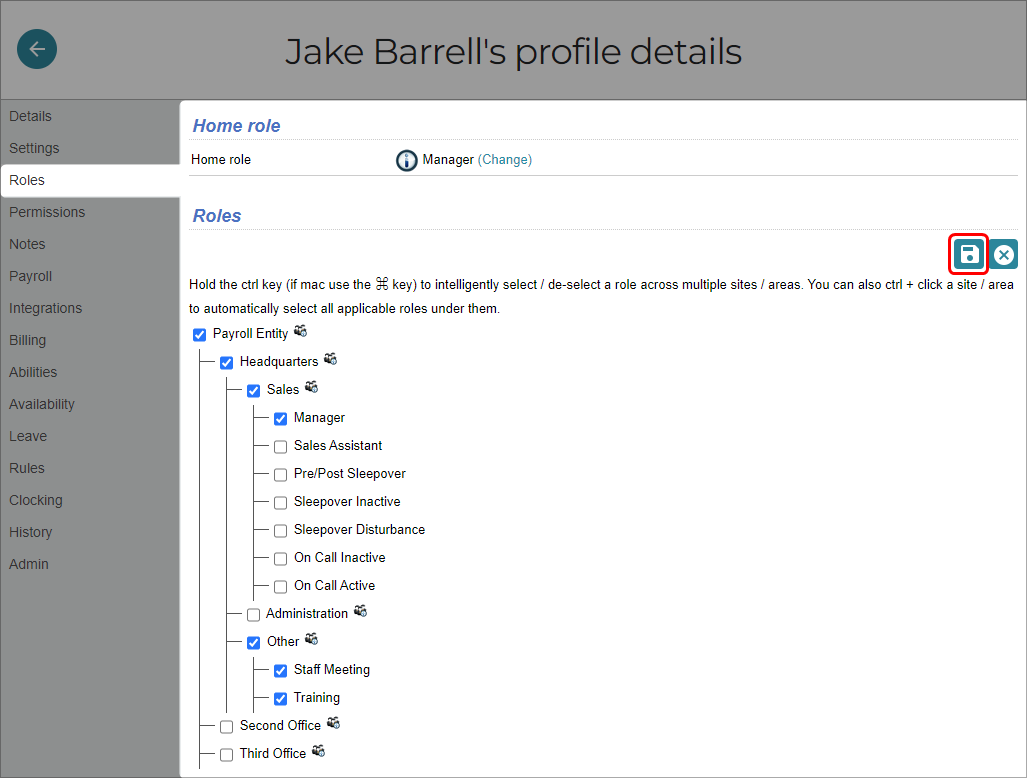Tick the Sleepover Inactive checkbox
This screenshot has width=1027, height=778.
280,503
